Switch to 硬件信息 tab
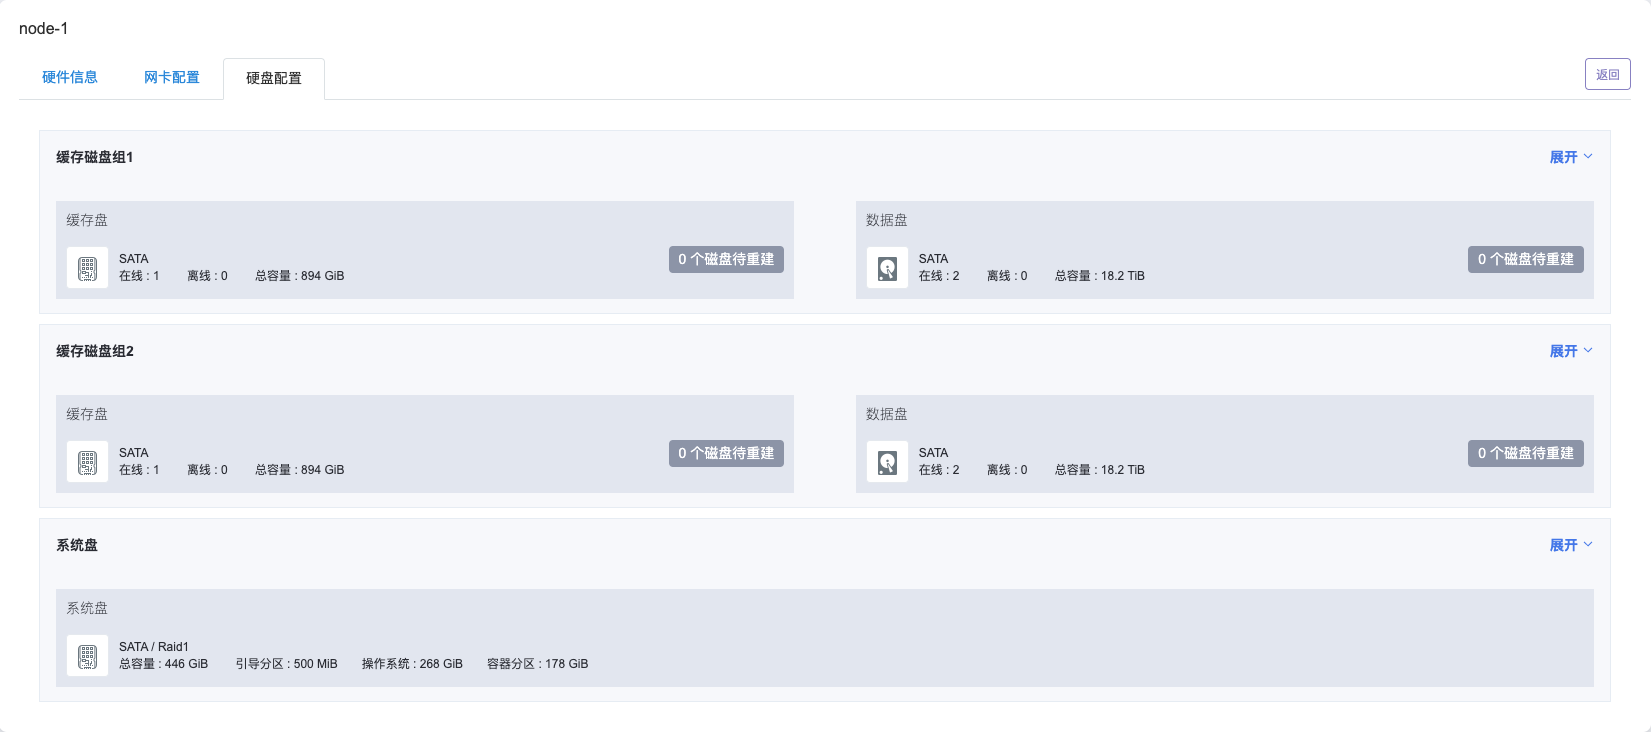This screenshot has height=732, width=1651. coord(70,77)
